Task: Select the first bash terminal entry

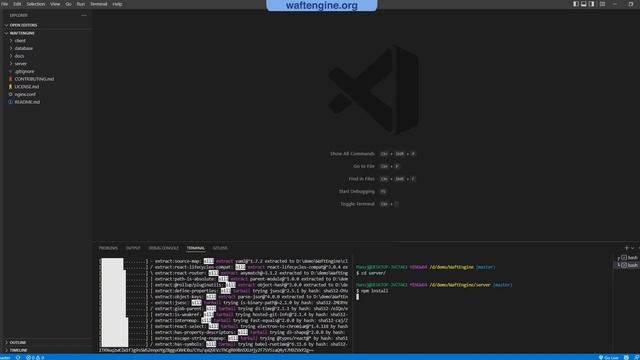Action: (629, 258)
